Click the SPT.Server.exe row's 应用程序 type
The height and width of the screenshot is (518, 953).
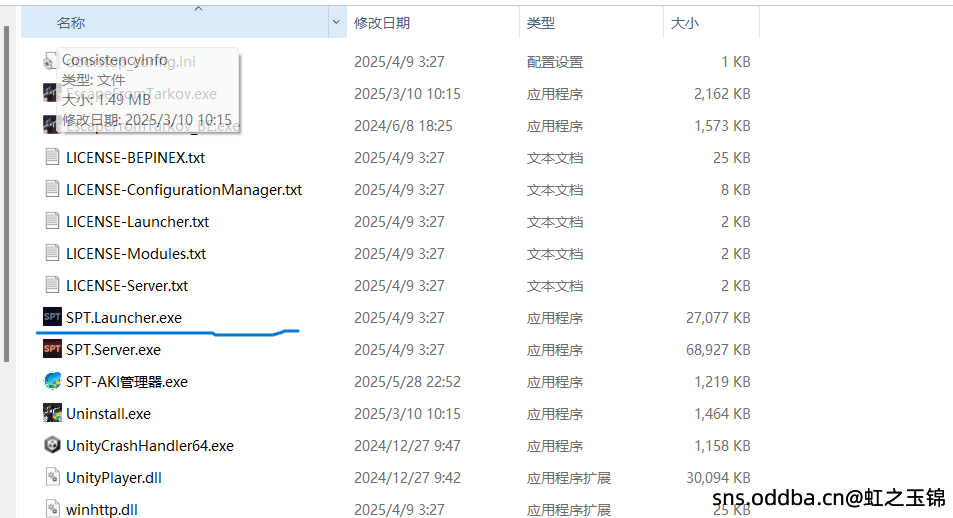(x=555, y=350)
